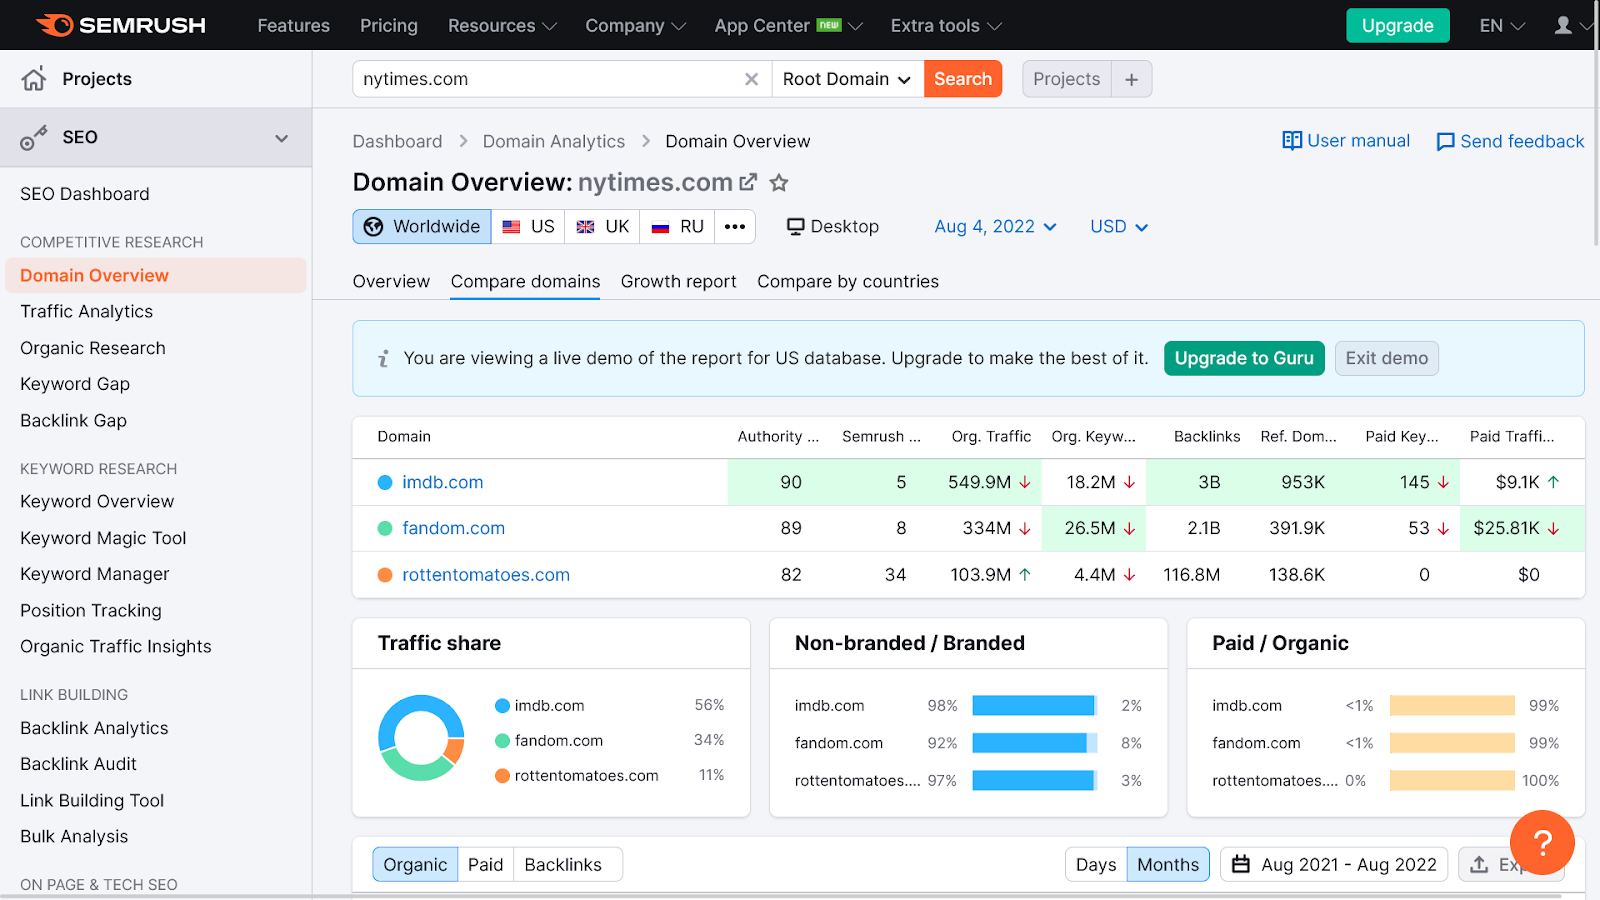The height and width of the screenshot is (900, 1600).
Task: Open the fandom.com domain link
Action: tap(454, 528)
